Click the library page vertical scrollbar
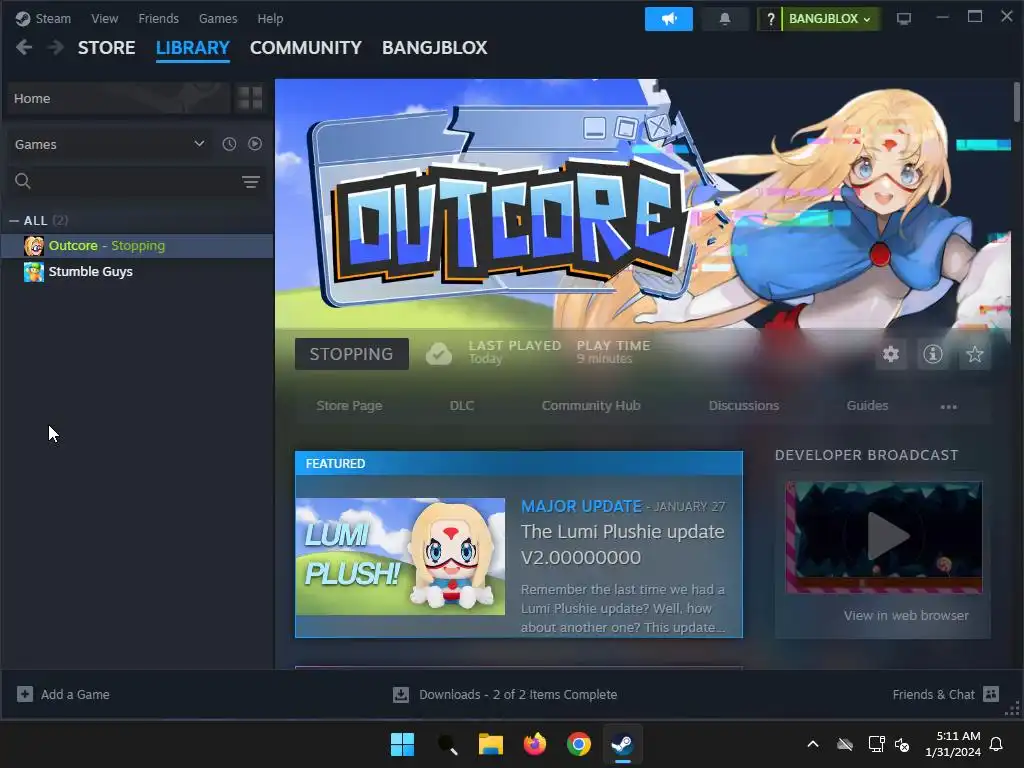Image resolution: width=1024 pixels, height=768 pixels. (x=1017, y=102)
